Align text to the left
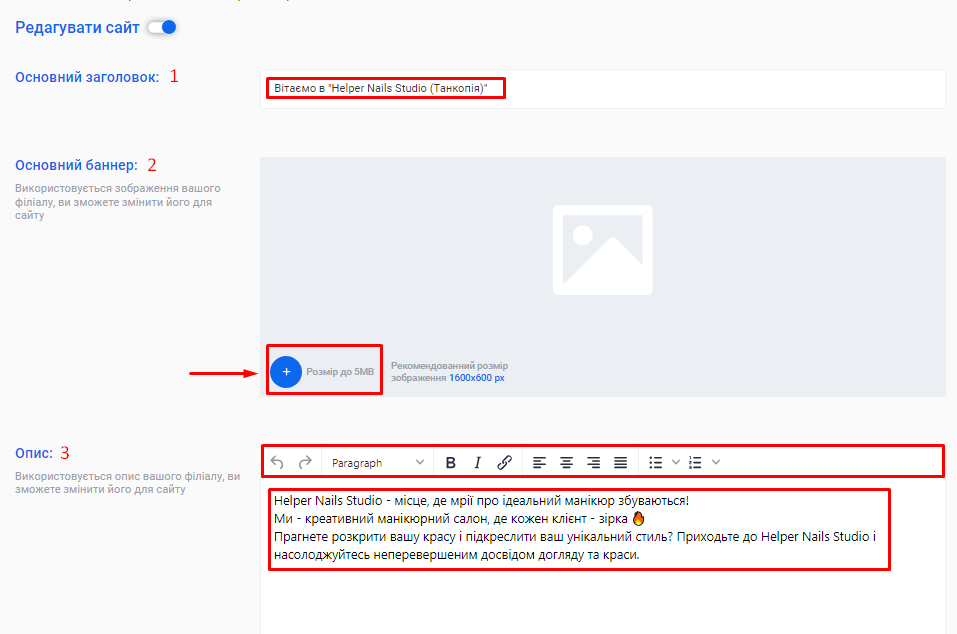This screenshot has width=957, height=634. coord(540,462)
